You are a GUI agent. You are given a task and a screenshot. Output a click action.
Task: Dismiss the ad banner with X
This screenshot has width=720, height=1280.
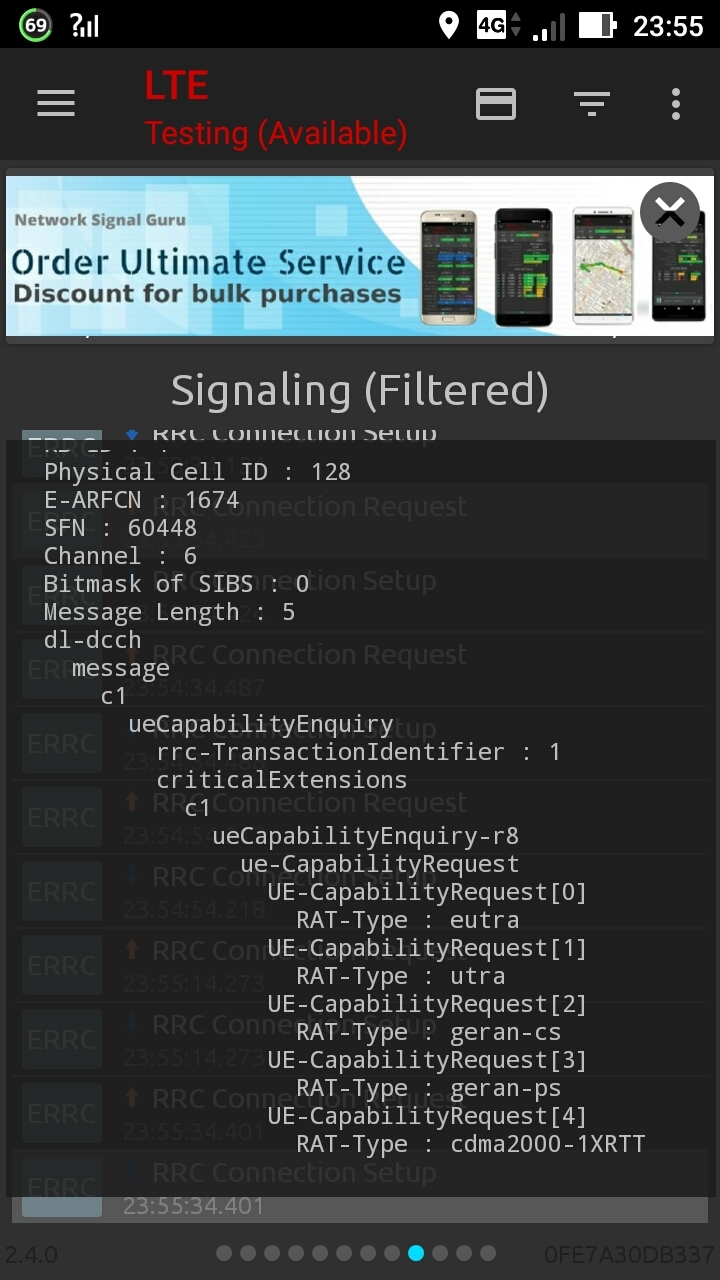point(669,212)
